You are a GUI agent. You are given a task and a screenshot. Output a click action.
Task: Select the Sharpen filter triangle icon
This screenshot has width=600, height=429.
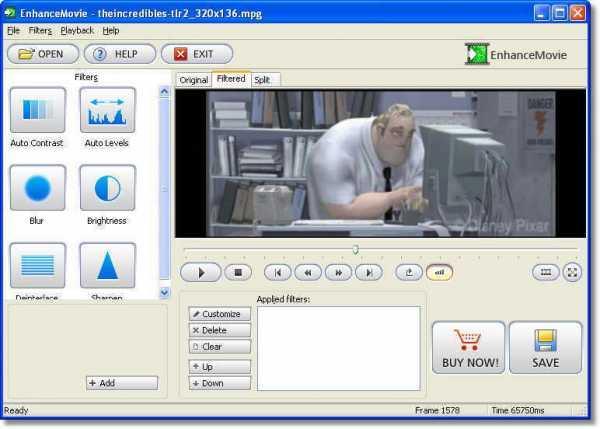[107, 266]
